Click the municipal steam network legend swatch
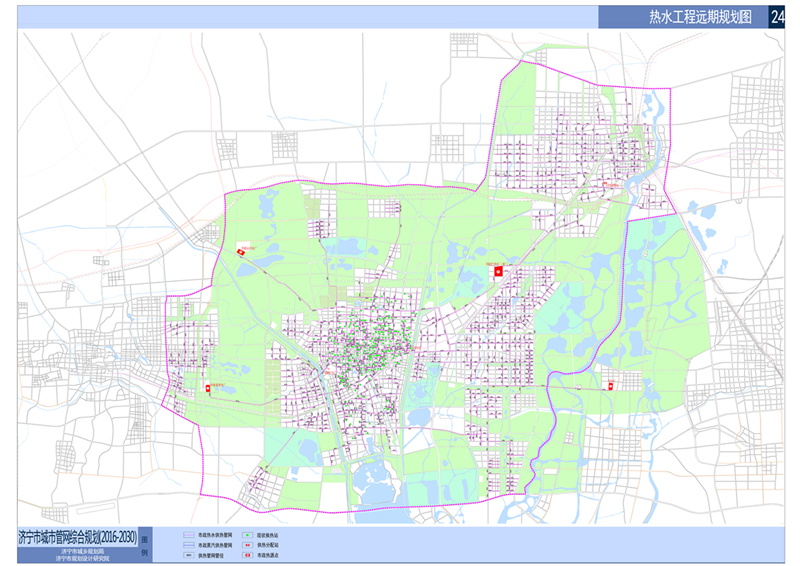The height and width of the screenshot is (566, 800). (x=189, y=545)
